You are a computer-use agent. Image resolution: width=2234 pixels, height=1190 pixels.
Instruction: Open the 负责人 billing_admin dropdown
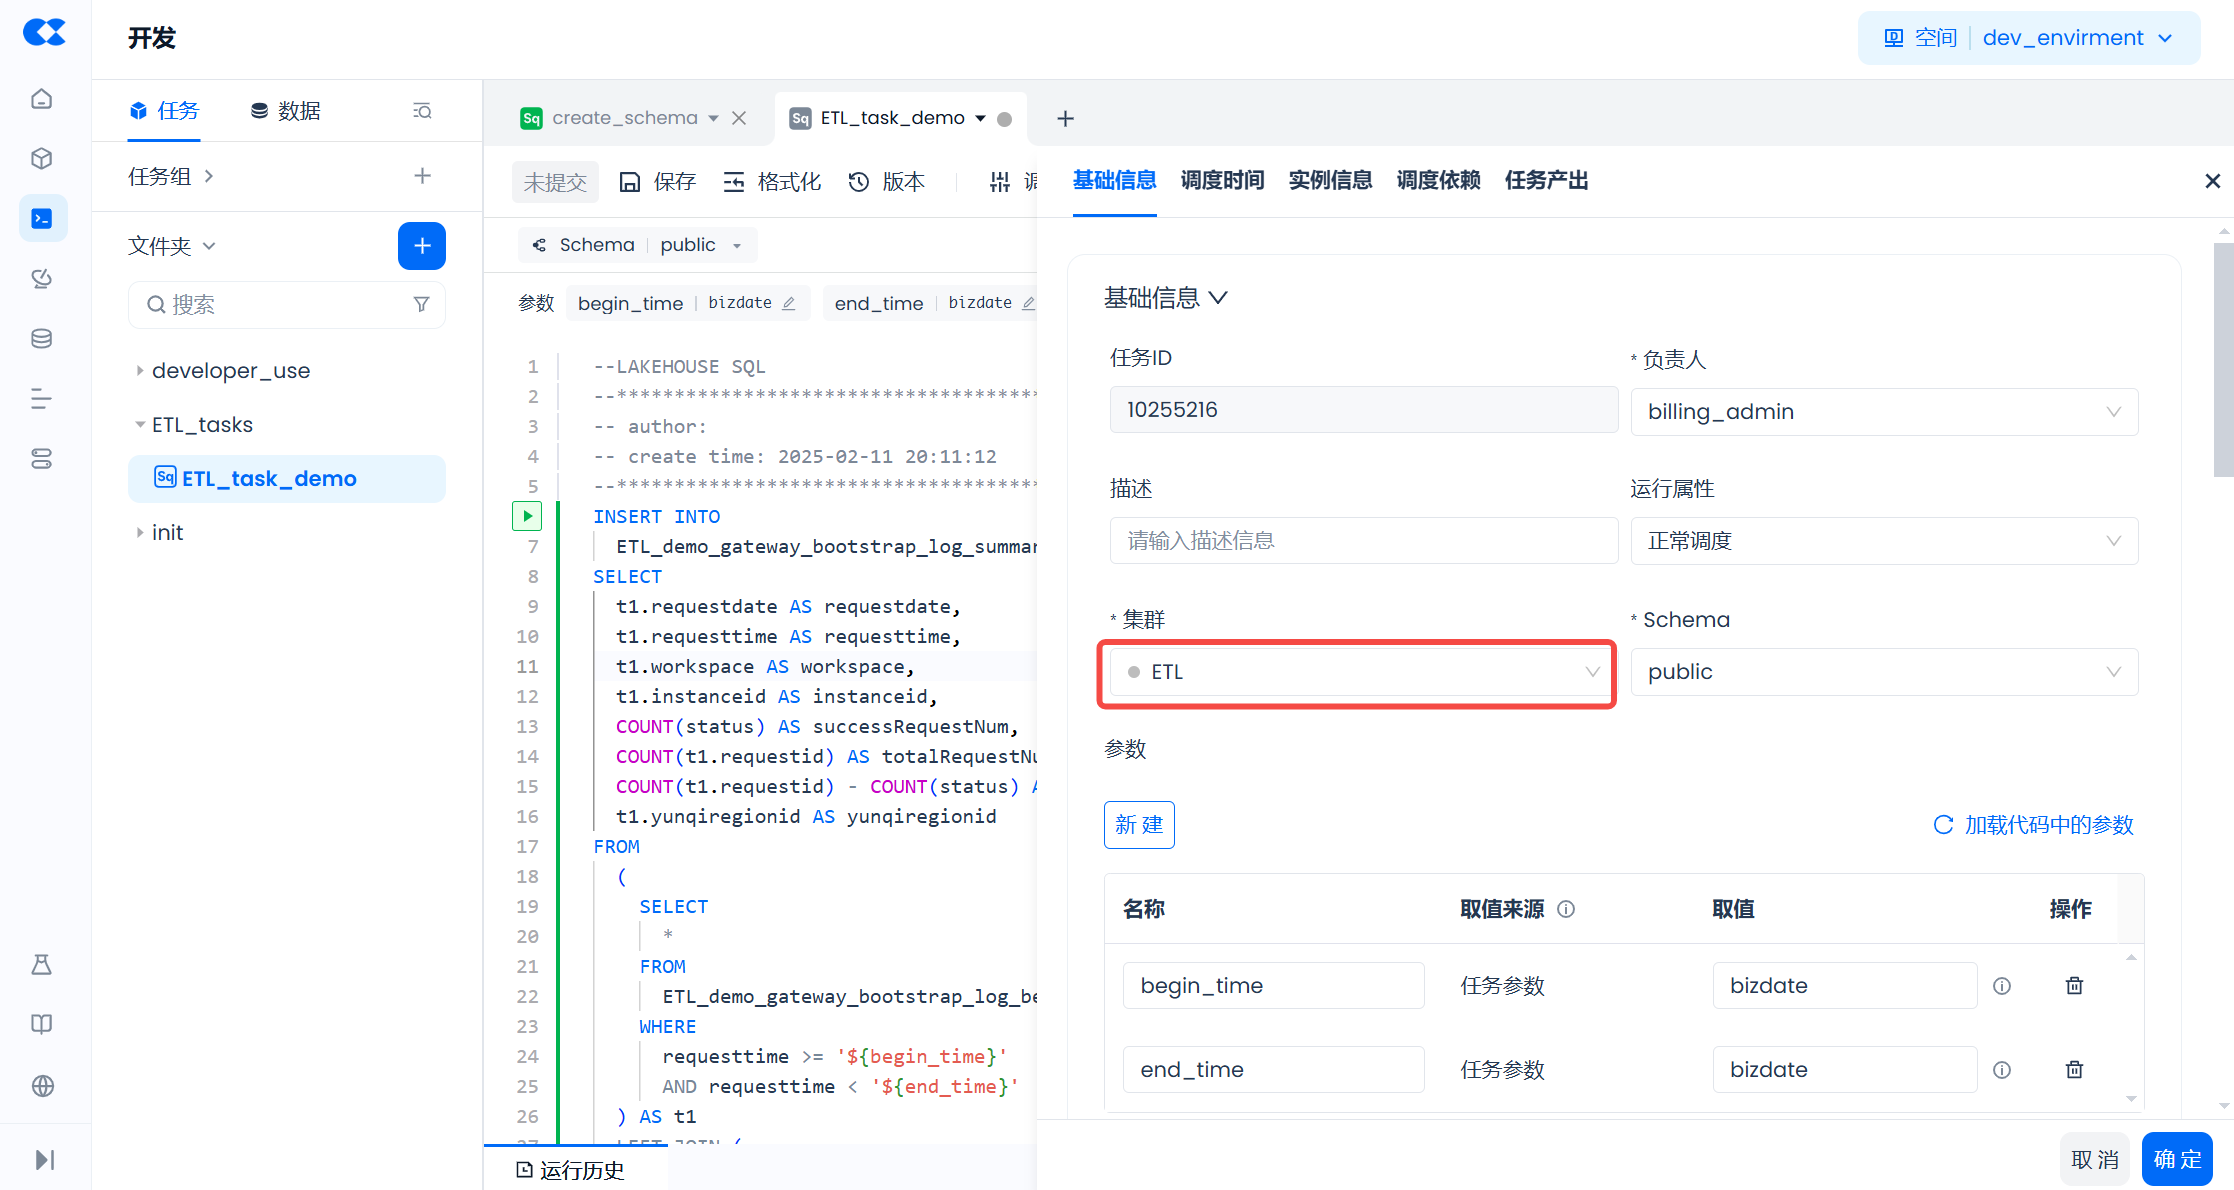[x=1883, y=412]
